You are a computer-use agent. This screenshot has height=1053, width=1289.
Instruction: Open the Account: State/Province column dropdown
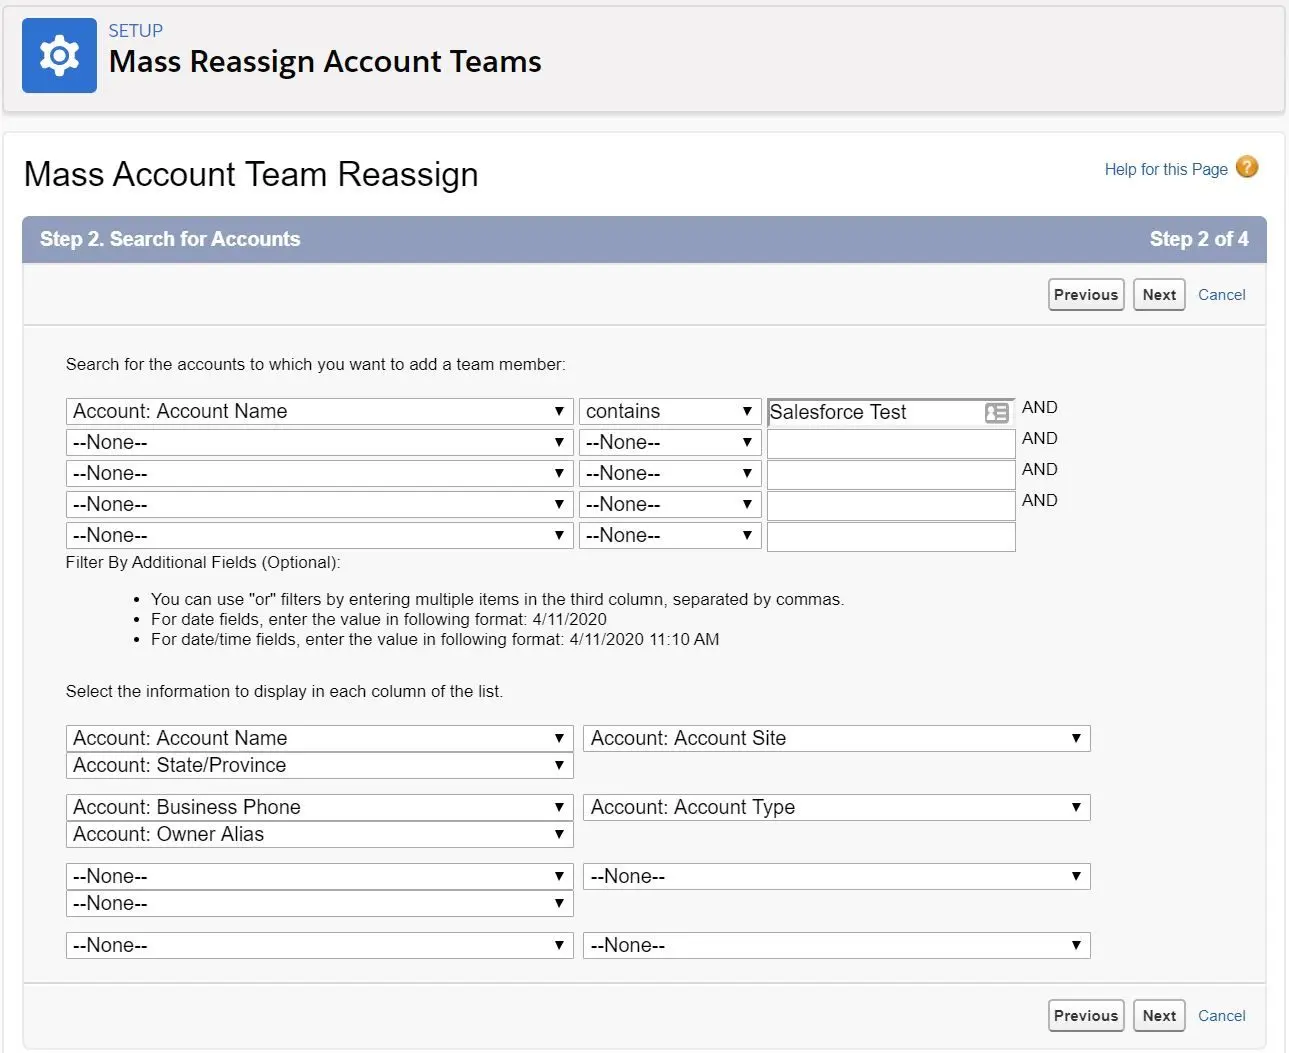(320, 766)
